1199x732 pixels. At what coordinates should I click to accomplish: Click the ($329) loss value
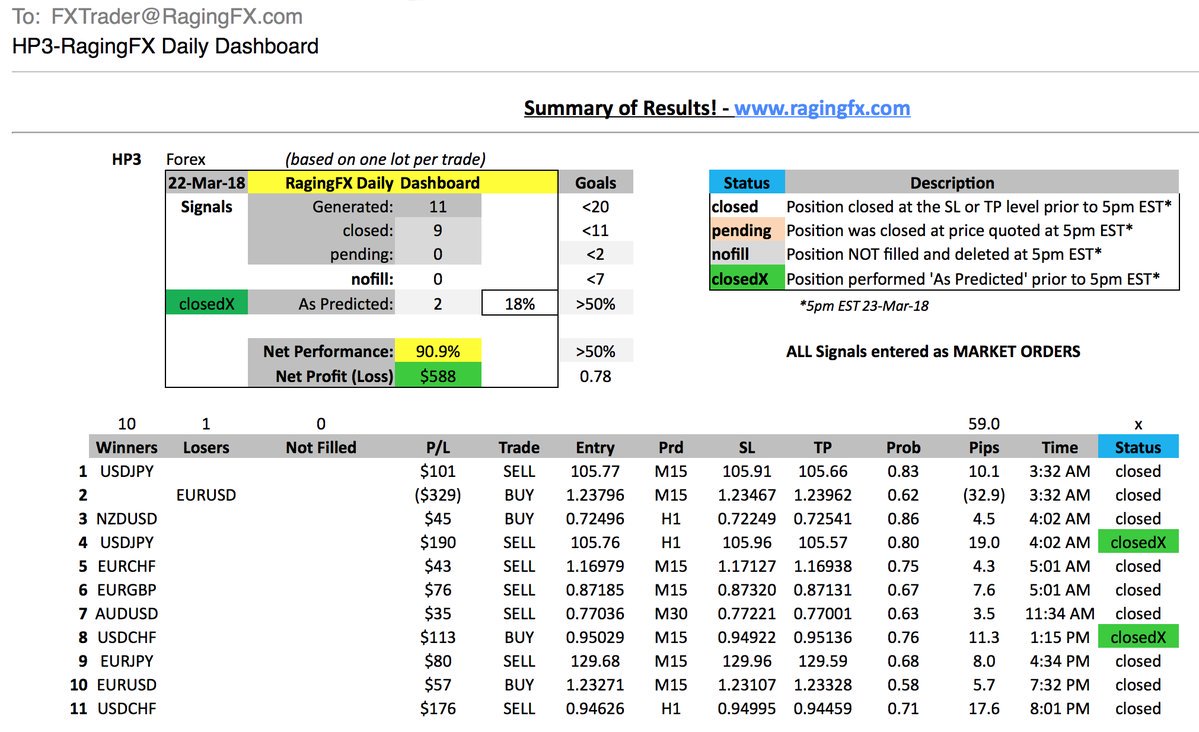click(437, 495)
